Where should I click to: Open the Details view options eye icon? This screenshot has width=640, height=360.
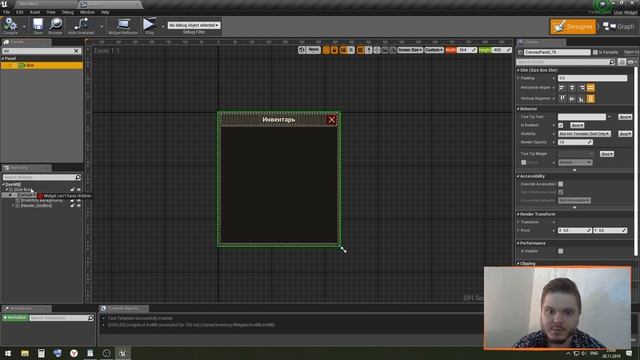(631, 62)
